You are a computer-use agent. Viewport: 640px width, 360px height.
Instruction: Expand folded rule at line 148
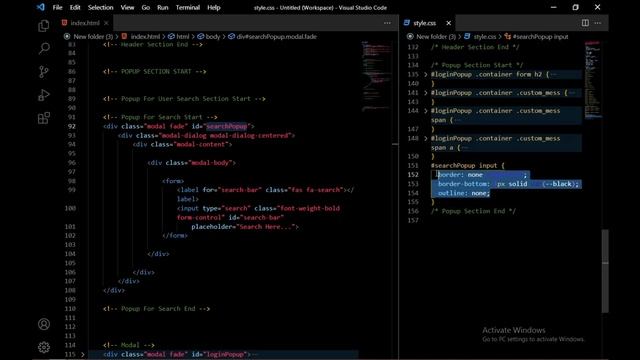[x=425, y=138]
